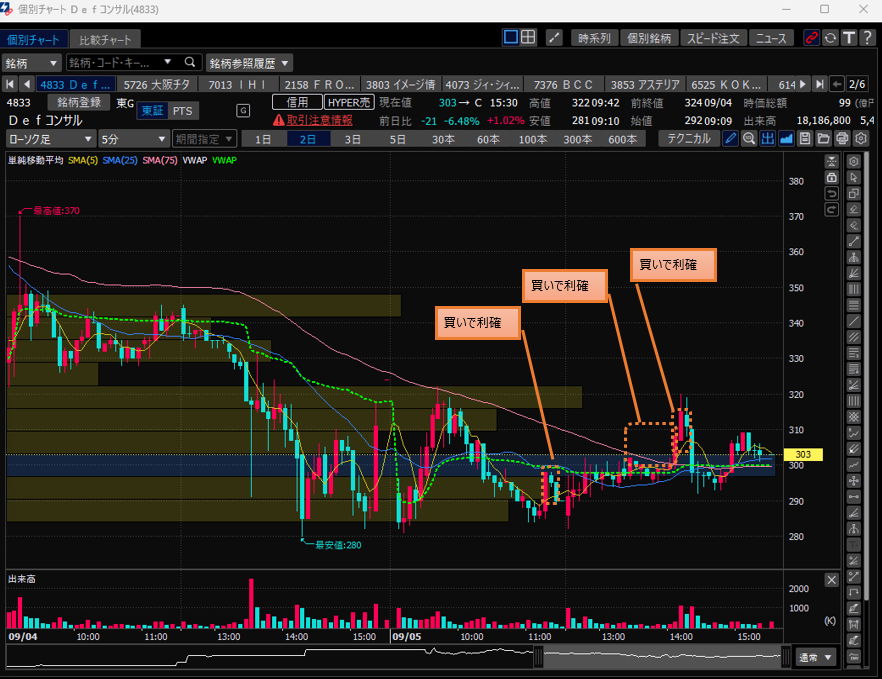Switch to four-pane split layout

tap(529, 38)
